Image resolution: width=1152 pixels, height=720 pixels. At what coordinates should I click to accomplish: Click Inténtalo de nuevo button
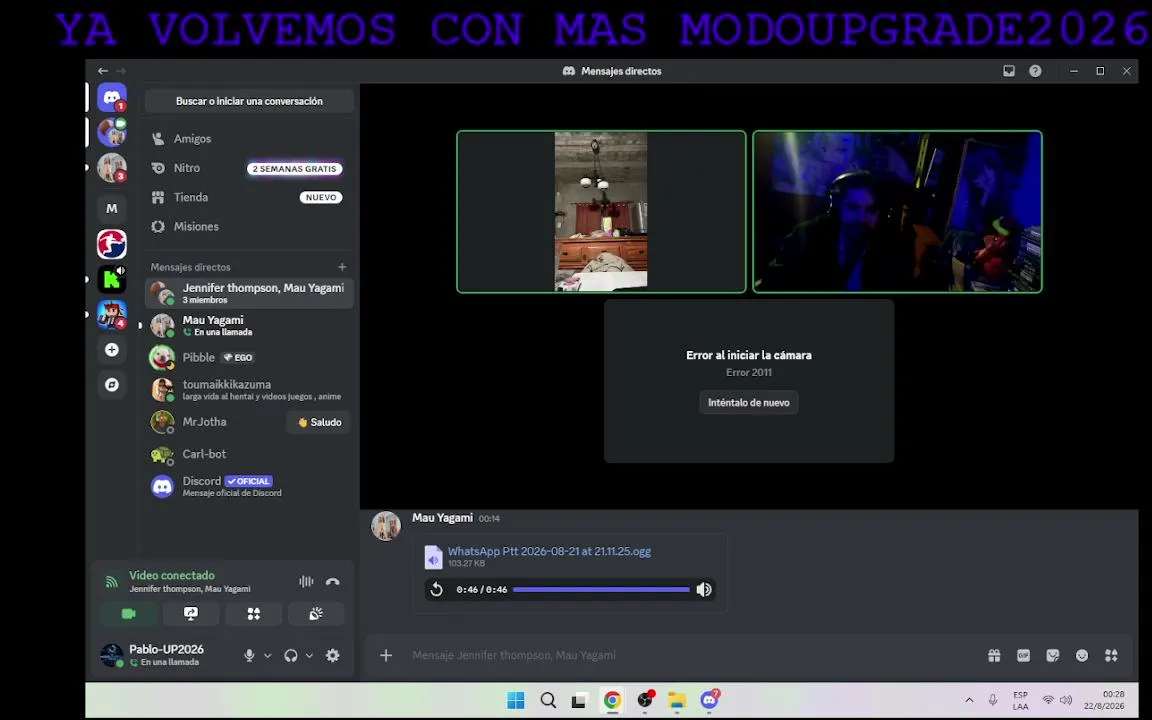(x=749, y=403)
